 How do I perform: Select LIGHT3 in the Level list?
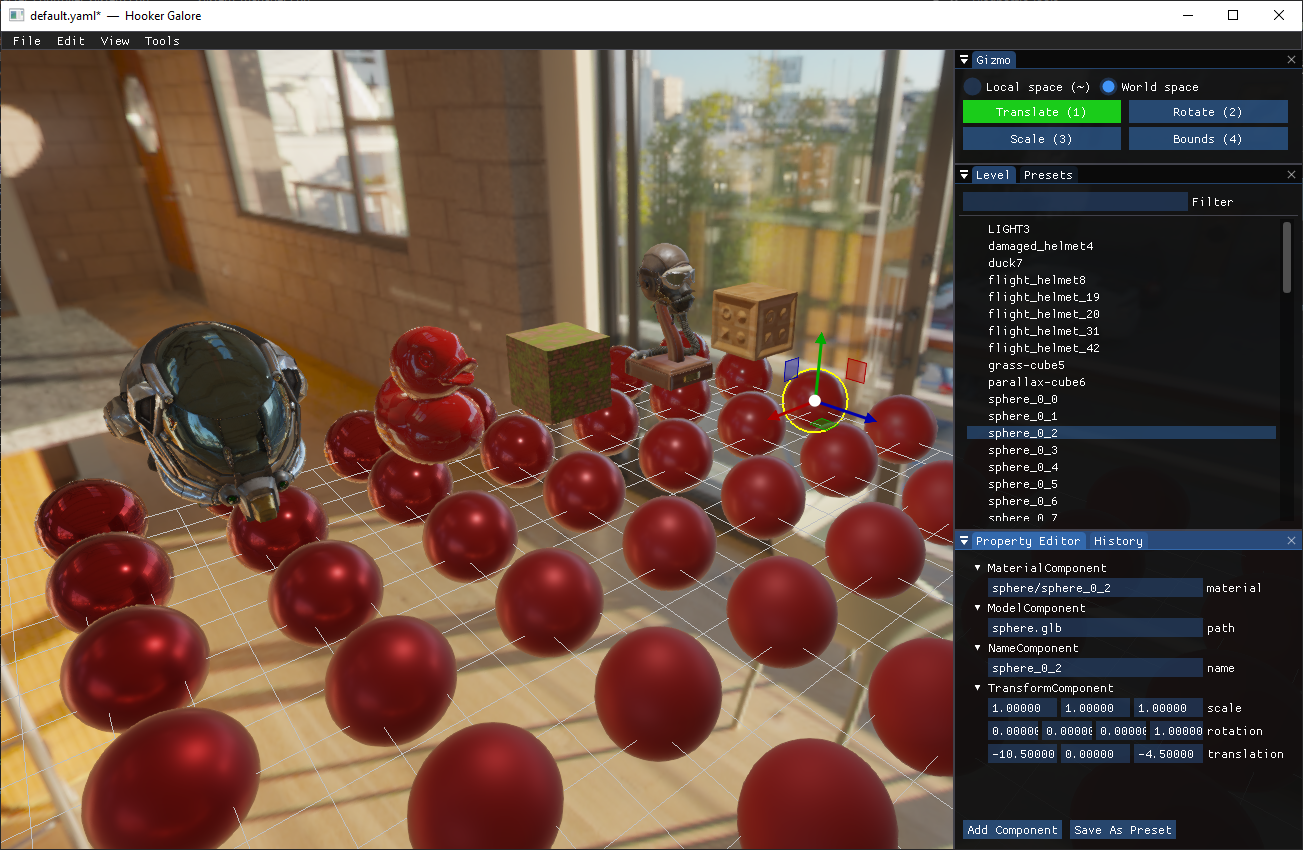point(1121,229)
